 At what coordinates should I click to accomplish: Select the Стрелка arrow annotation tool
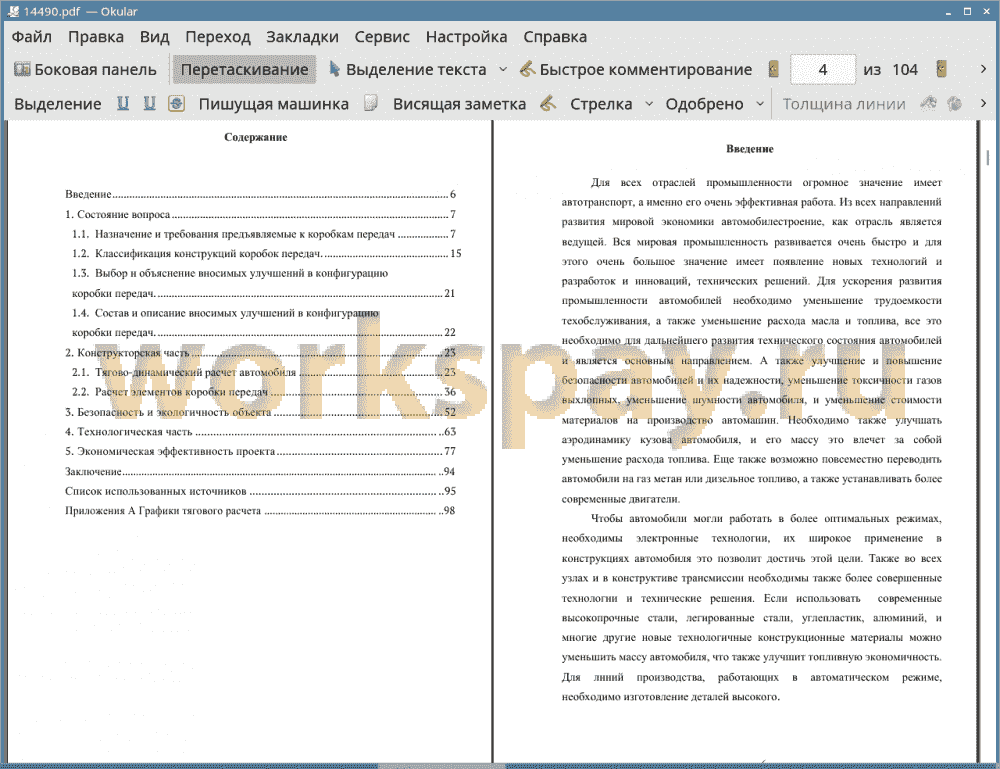click(601, 104)
